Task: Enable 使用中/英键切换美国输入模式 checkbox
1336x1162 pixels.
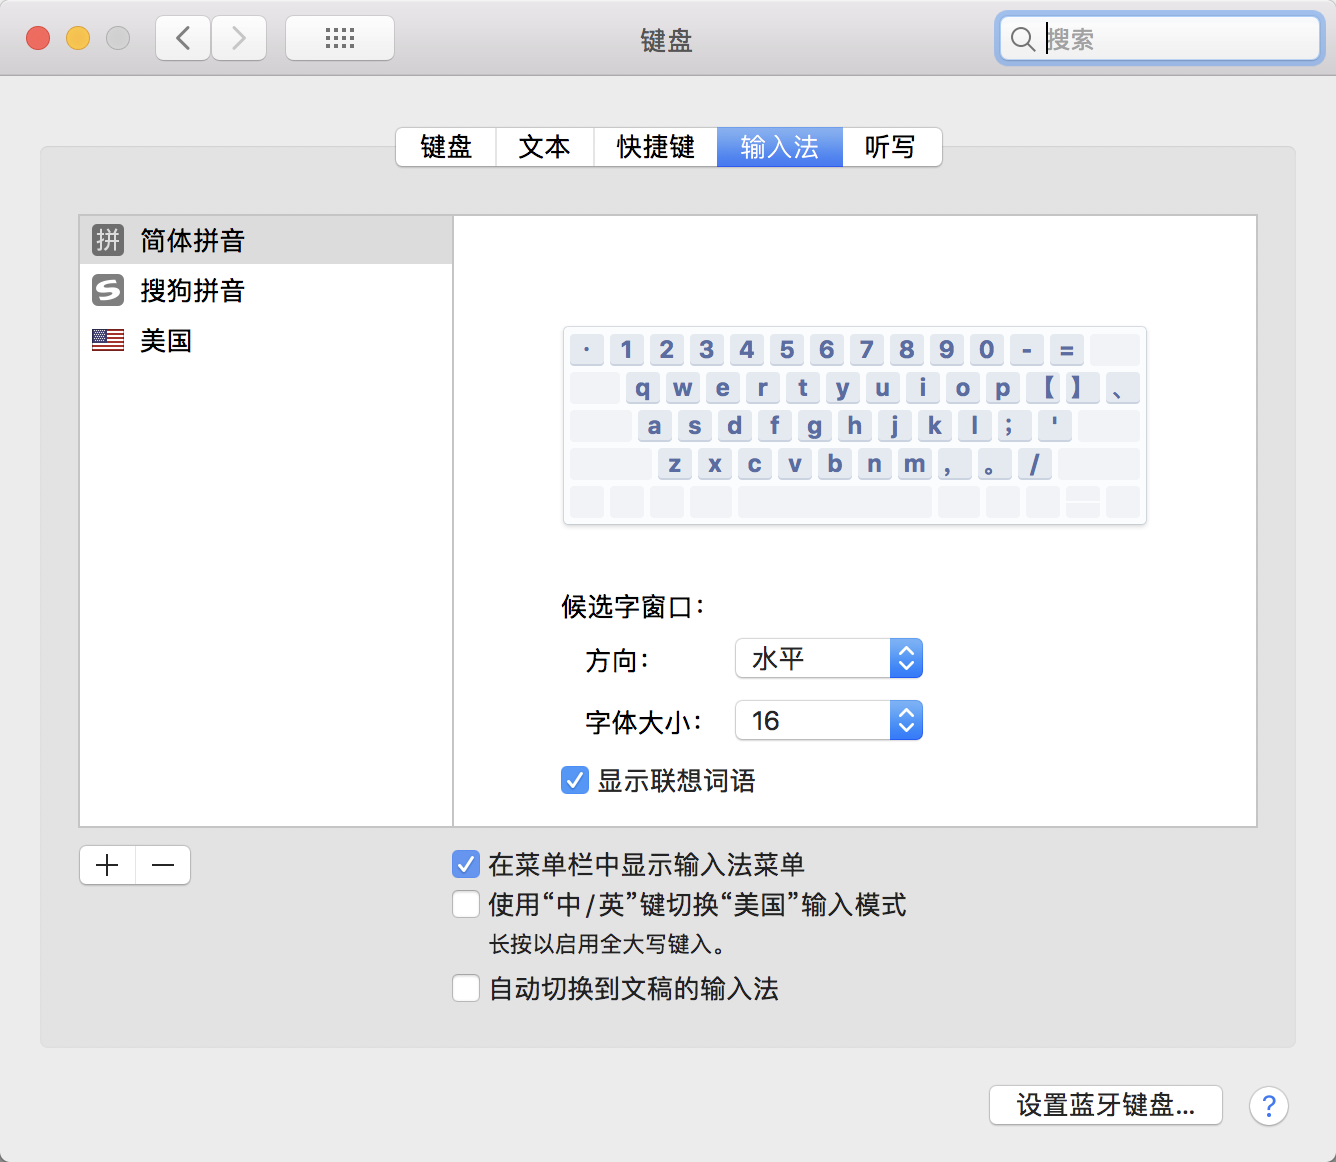Action: coord(466,905)
